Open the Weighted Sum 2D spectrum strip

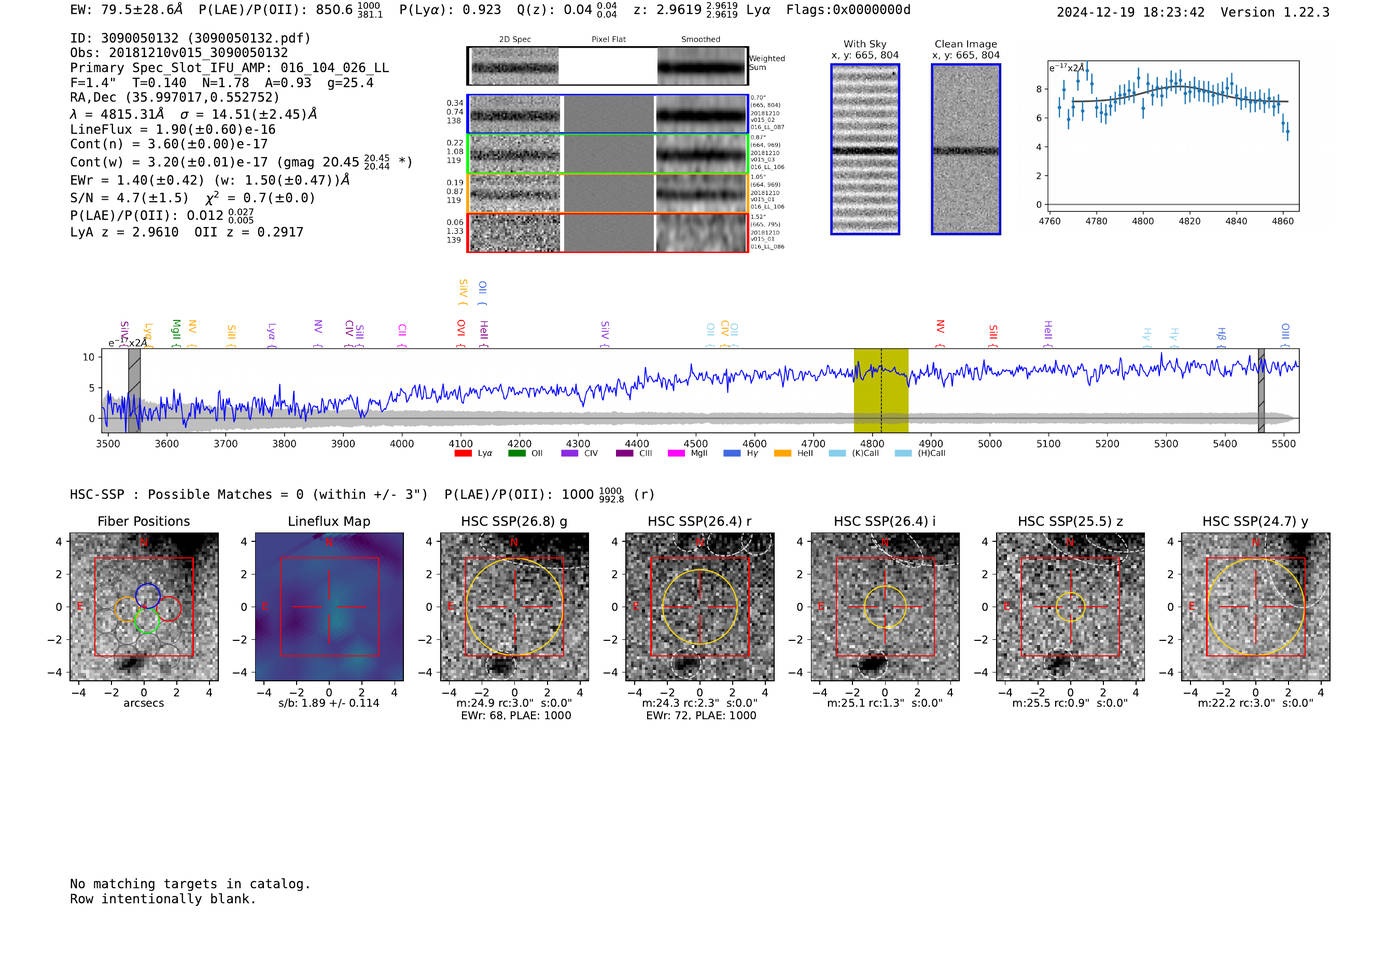pos(607,66)
